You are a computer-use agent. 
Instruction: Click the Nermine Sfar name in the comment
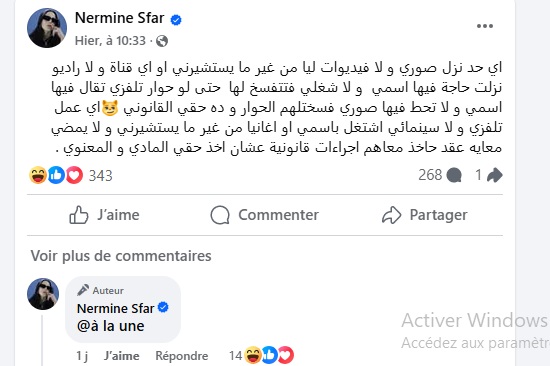(x=115, y=308)
